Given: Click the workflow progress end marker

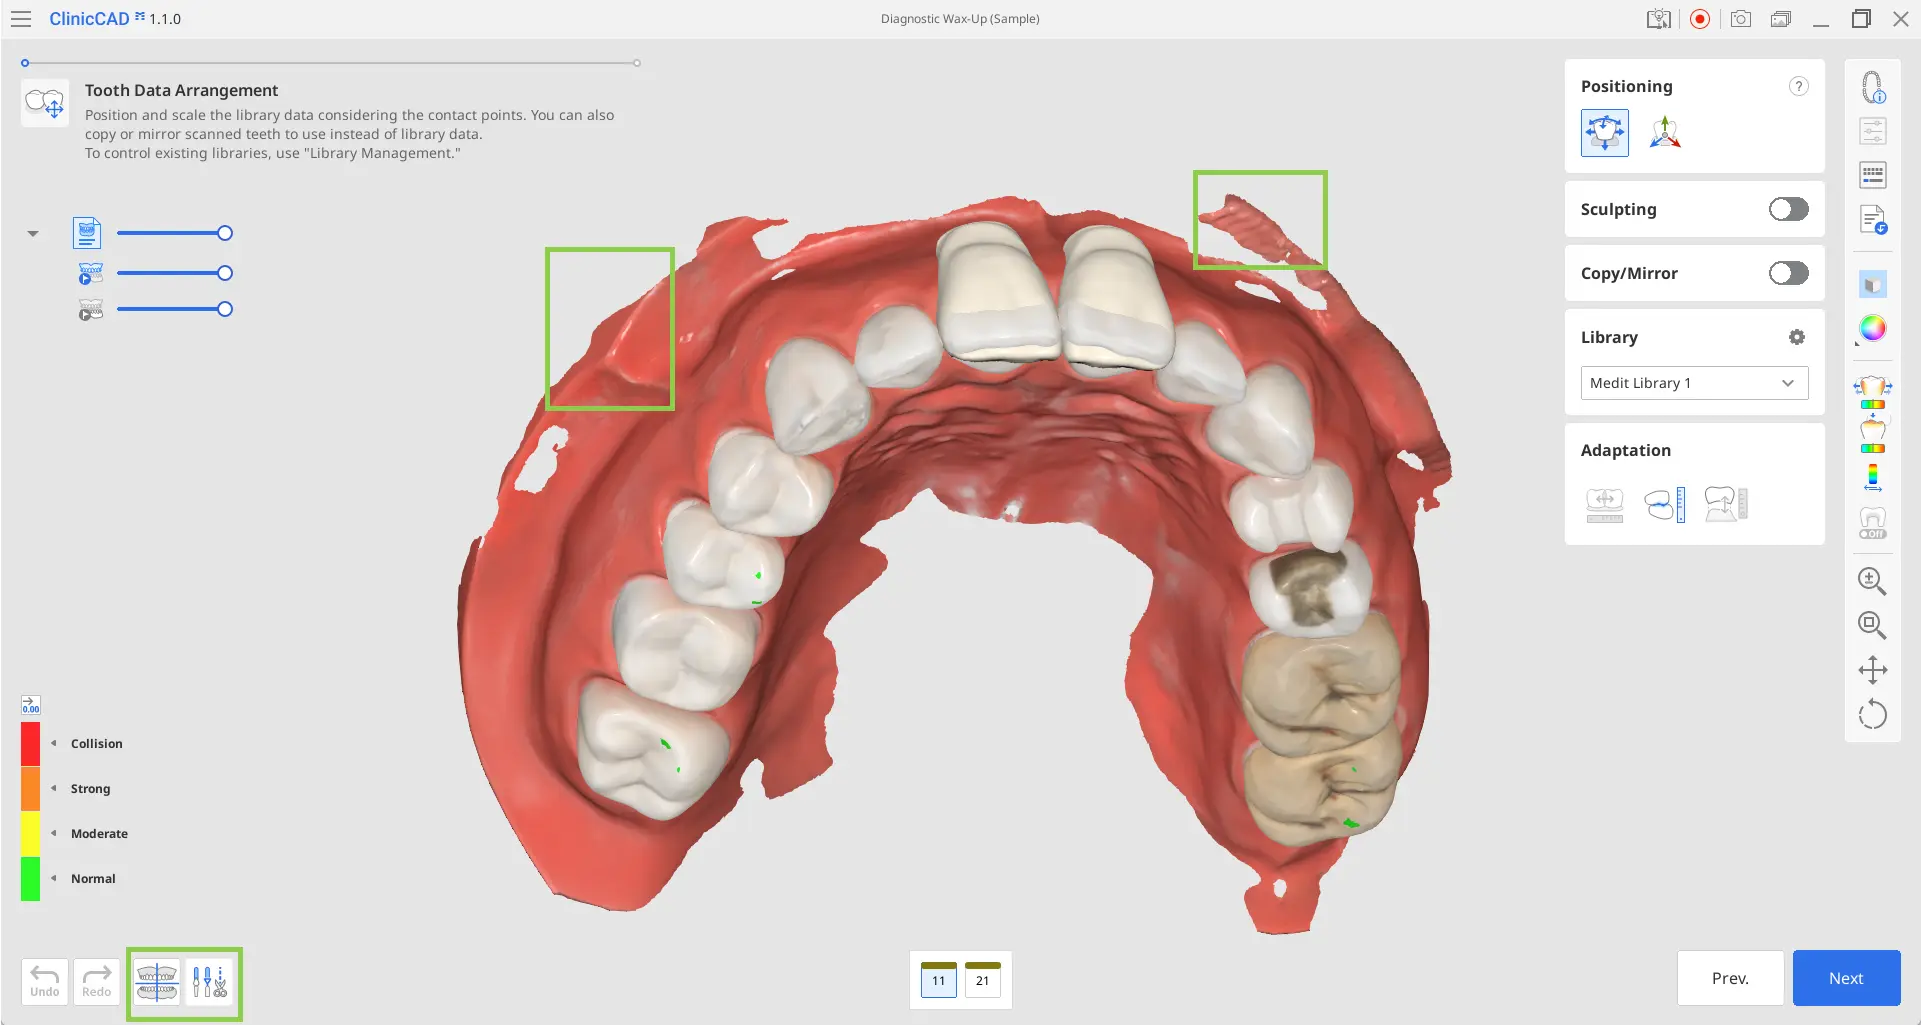Looking at the screenshot, I should tap(637, 63).
